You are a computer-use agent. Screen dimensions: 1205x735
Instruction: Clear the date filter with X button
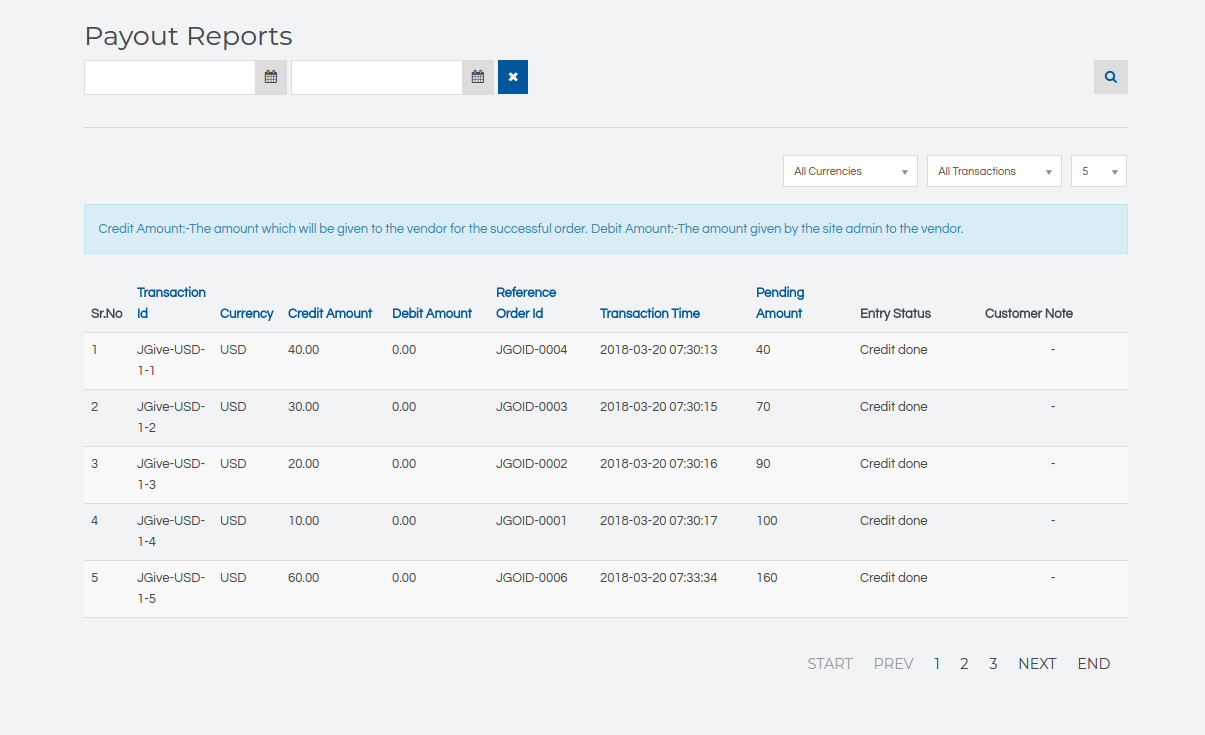pos(513,77)
